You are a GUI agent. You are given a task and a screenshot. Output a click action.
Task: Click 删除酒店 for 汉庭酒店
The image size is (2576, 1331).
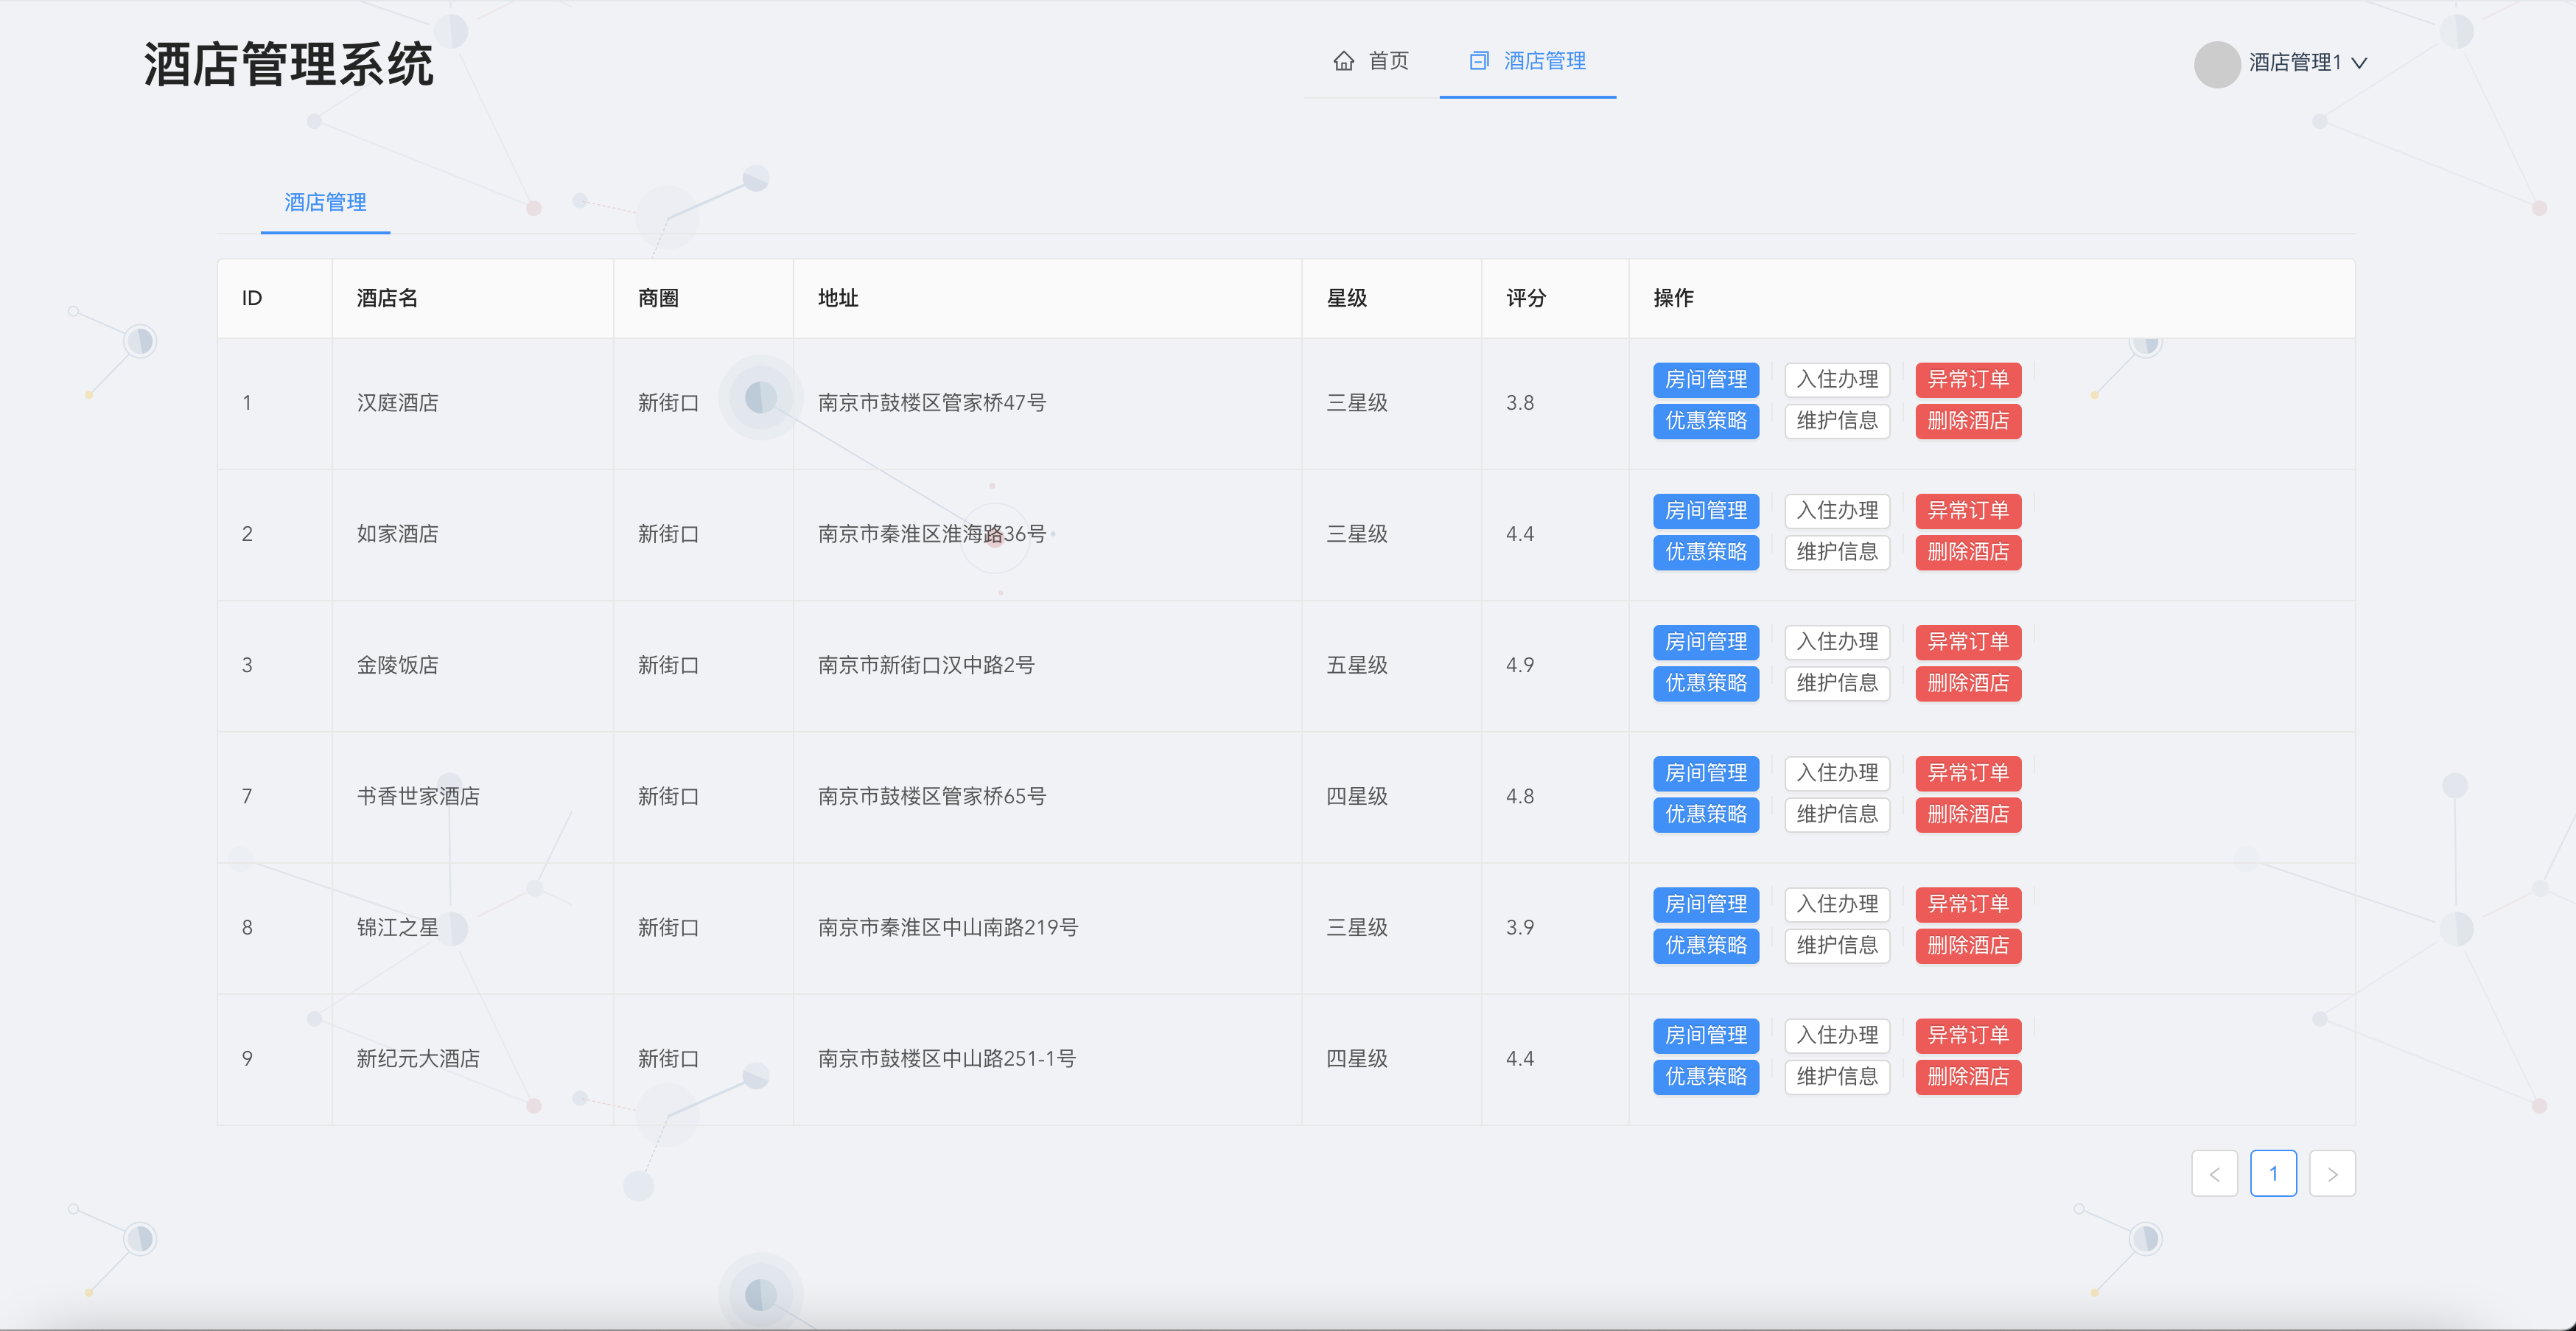pos(1968,421)
